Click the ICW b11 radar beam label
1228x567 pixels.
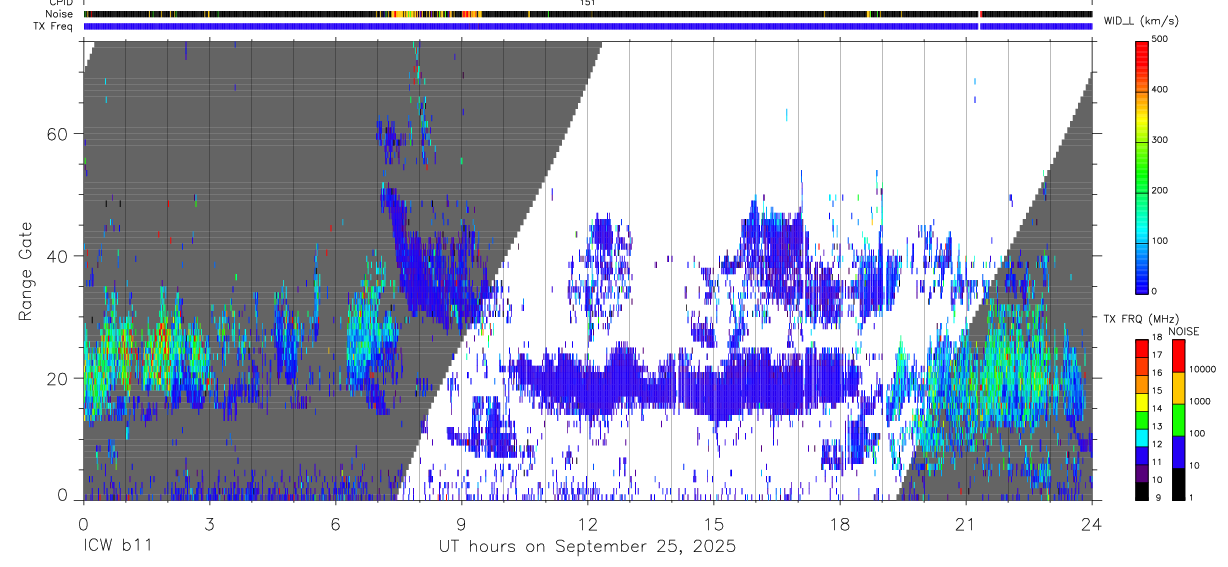coord(117,547)
